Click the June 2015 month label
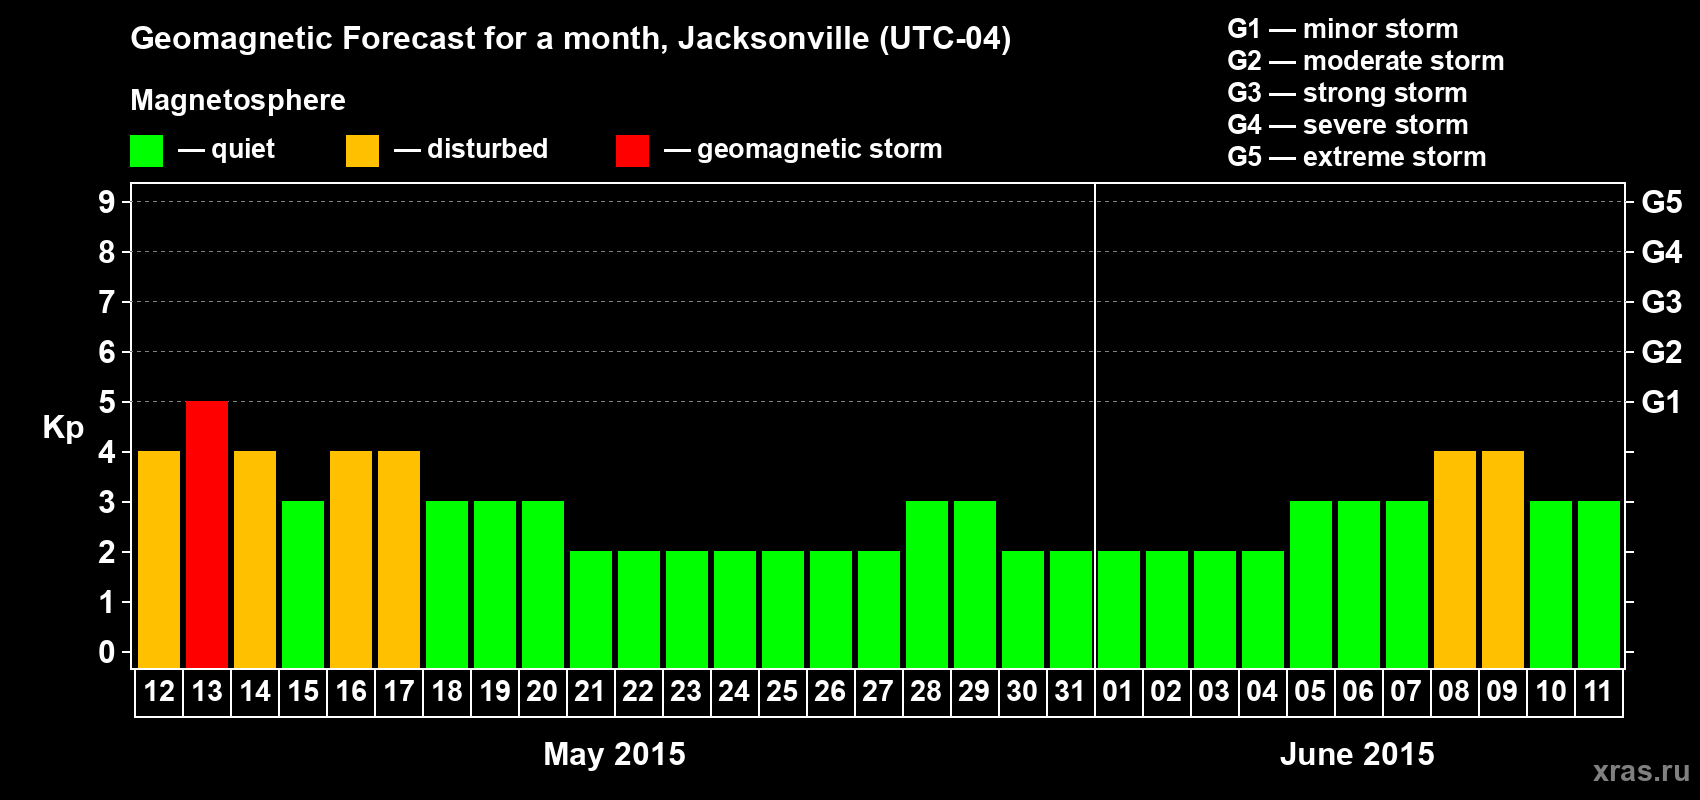 click(x=1357, y=754)
